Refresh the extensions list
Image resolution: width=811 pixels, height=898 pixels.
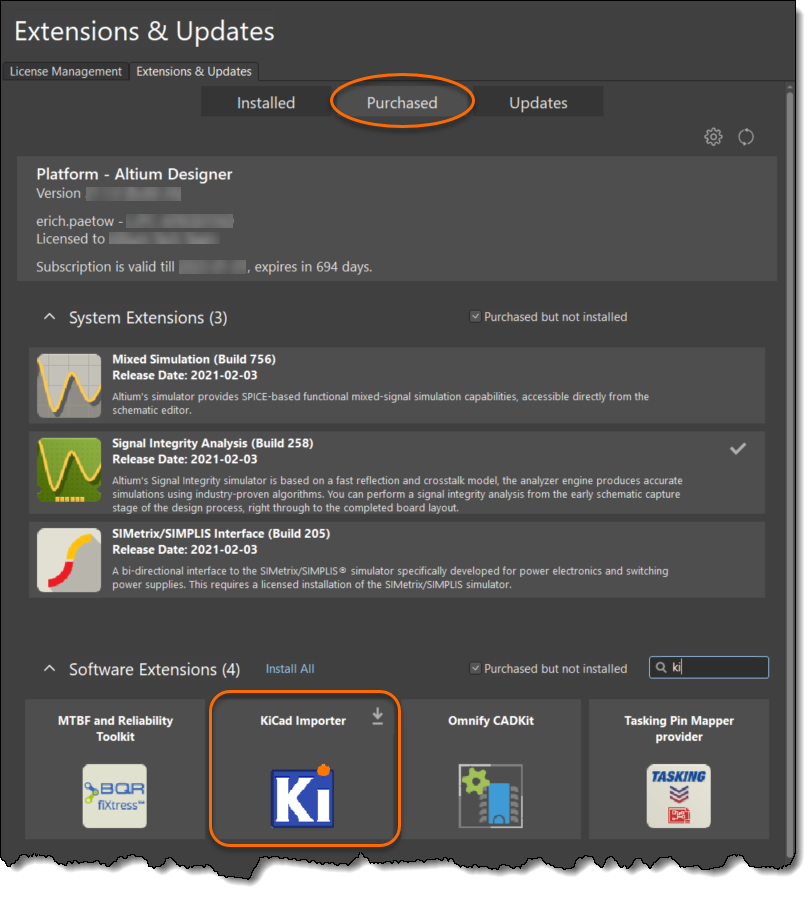(746, 137)
